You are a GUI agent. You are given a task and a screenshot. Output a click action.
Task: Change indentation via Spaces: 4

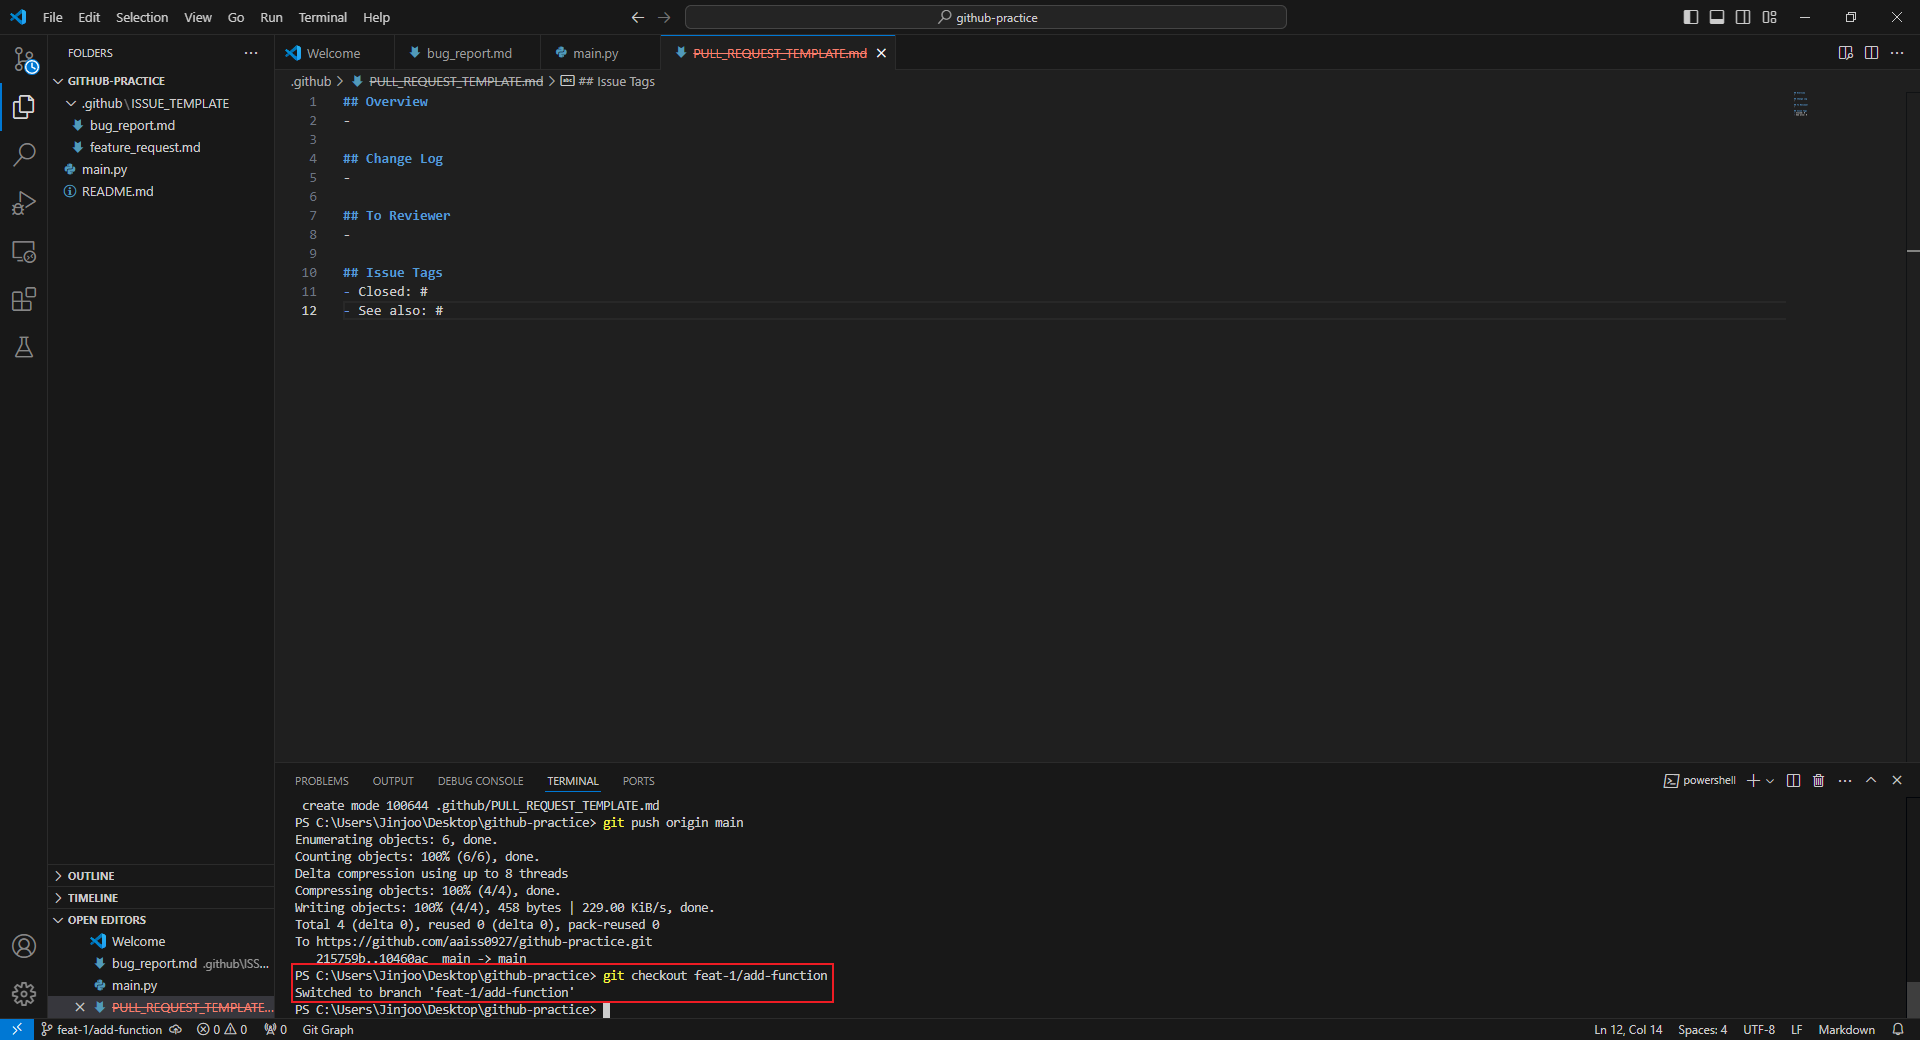(x=1702, y=1029)
